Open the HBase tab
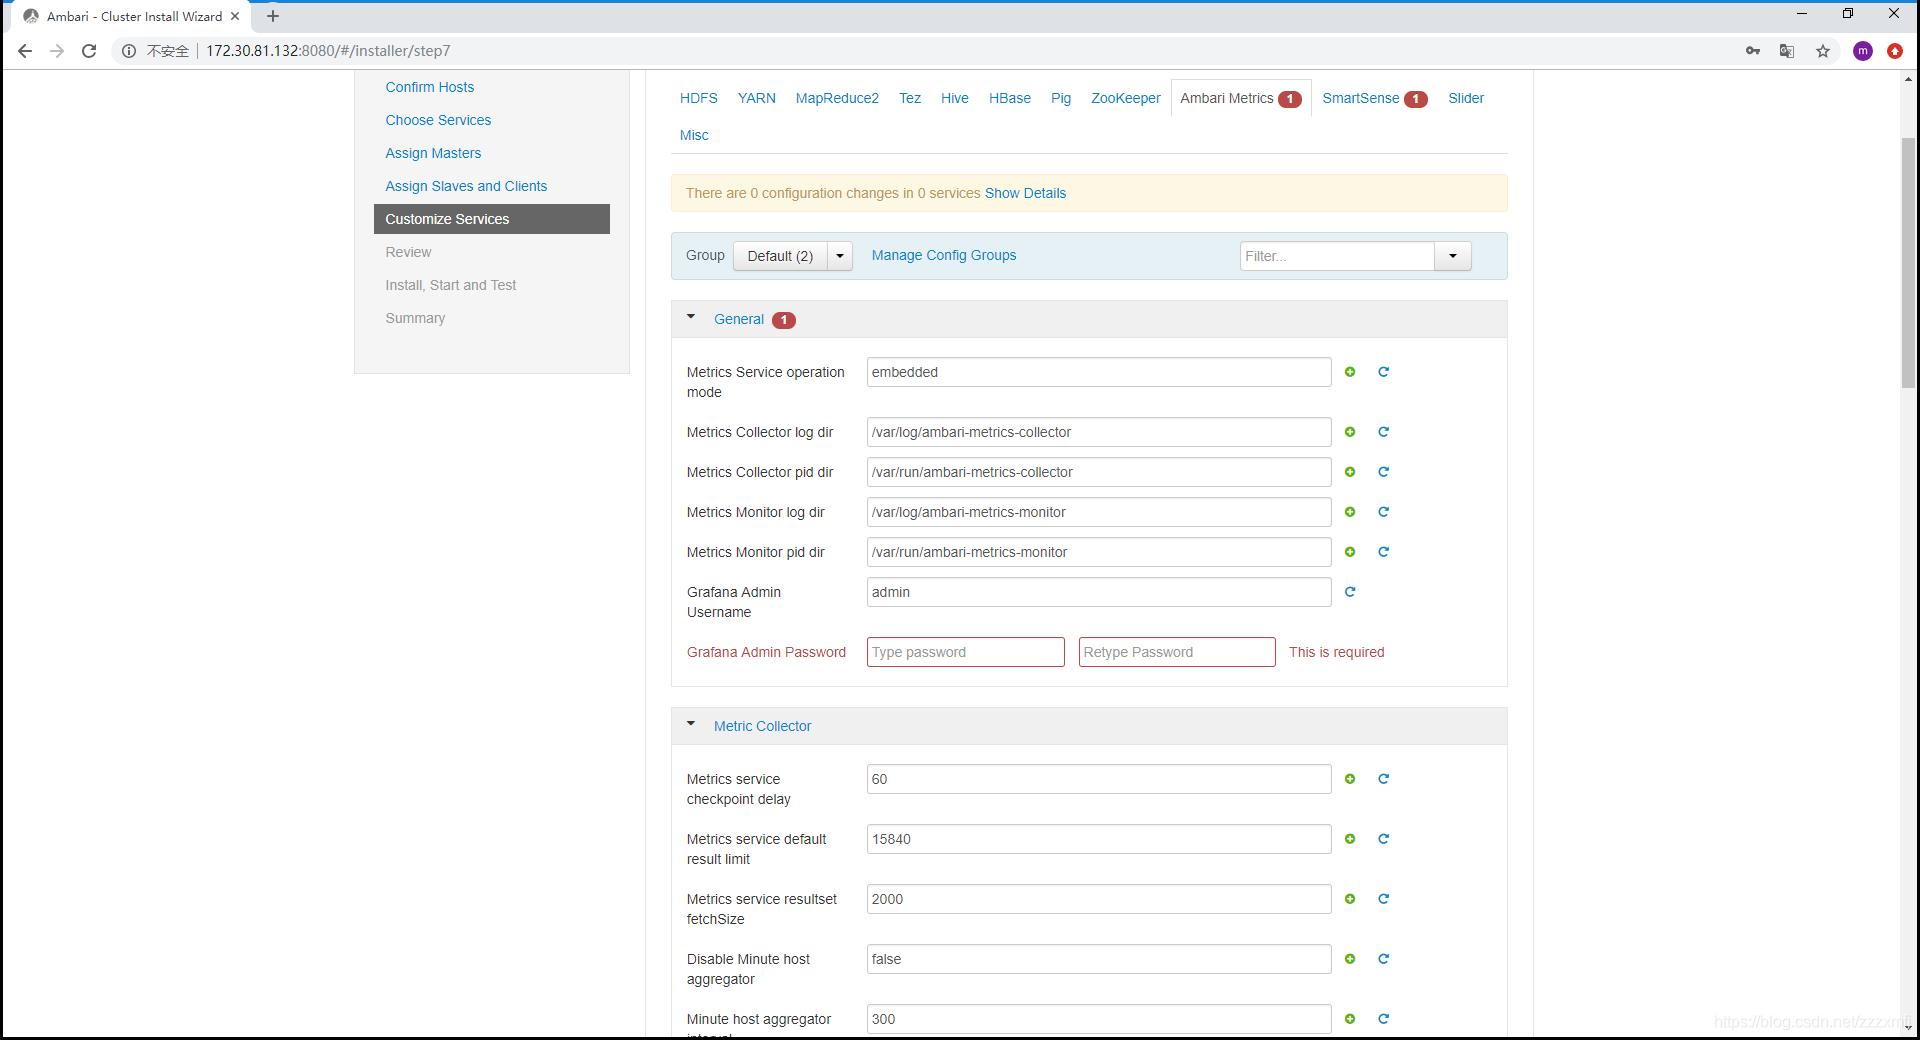This screenshot has height=1040, width=1920. click(1010, 98)
